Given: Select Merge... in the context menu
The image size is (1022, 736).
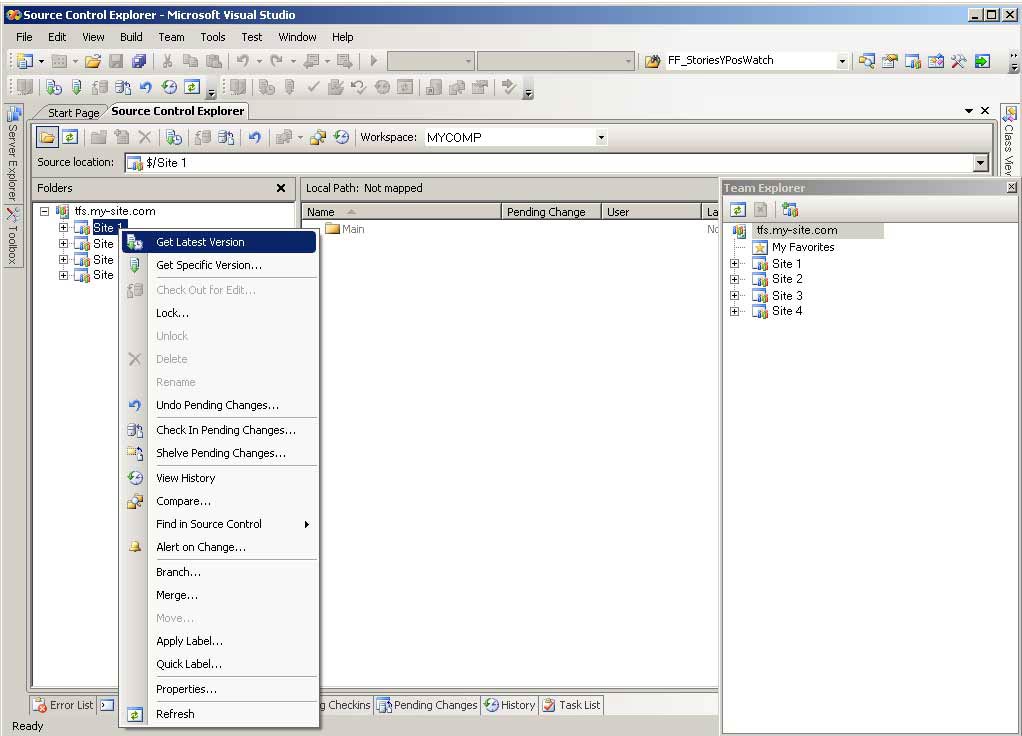Looking at the screenshot, I should pos(220,595).
